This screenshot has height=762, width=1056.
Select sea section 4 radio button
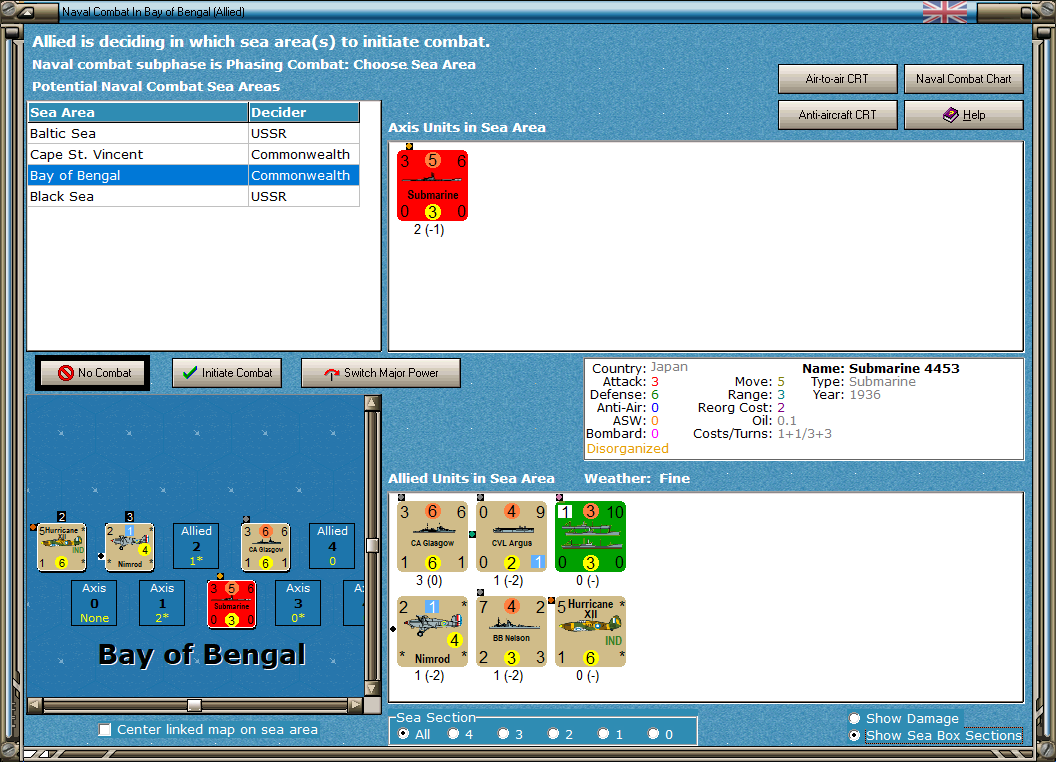[x=453, y=734]
